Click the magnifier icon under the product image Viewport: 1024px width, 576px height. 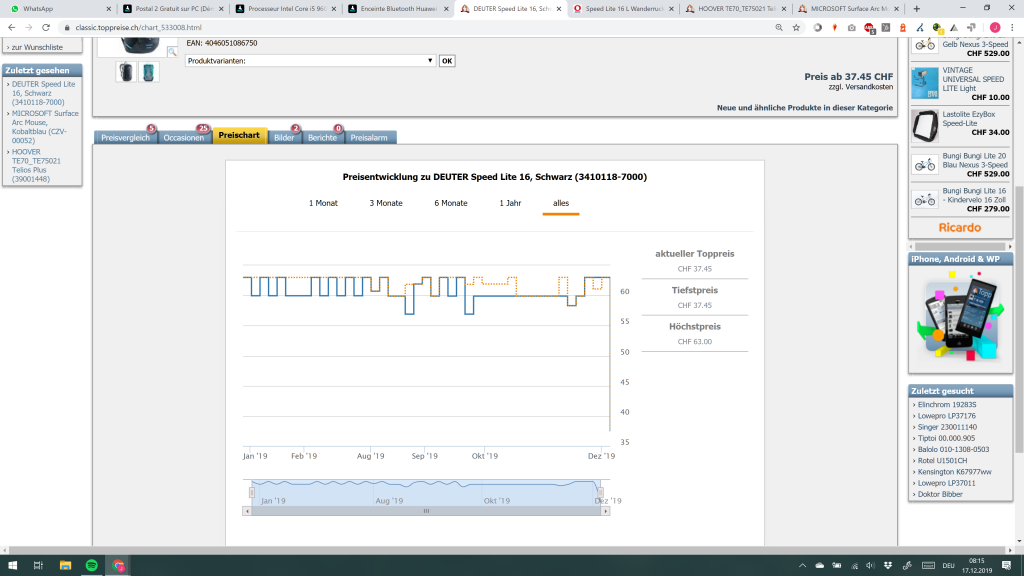pyautogui.click(x=172, y=51)
